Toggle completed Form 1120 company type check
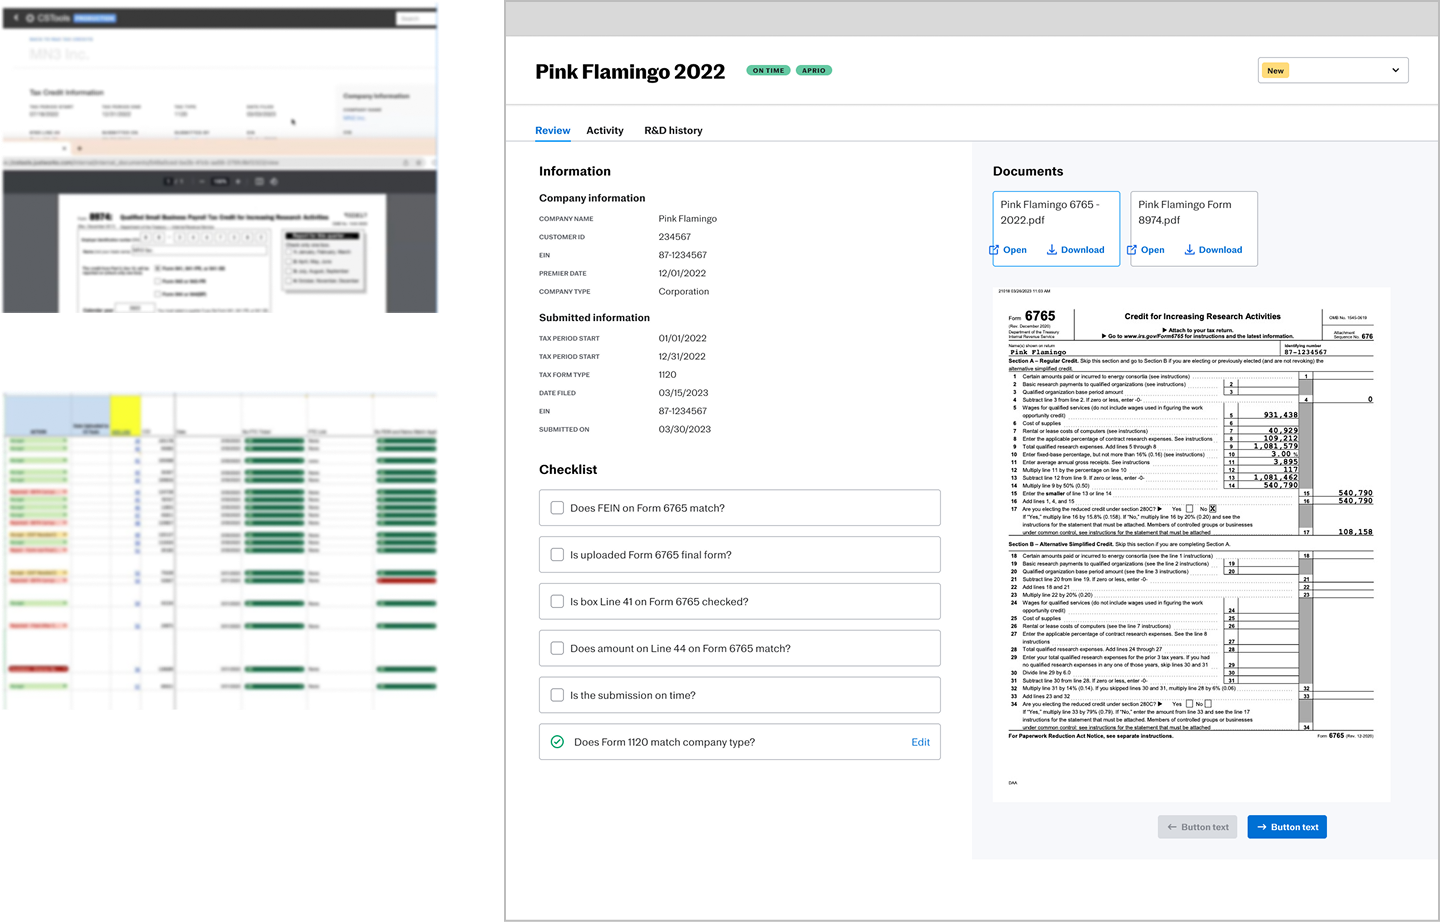The image size is (1440, 922). click(557, 742)
